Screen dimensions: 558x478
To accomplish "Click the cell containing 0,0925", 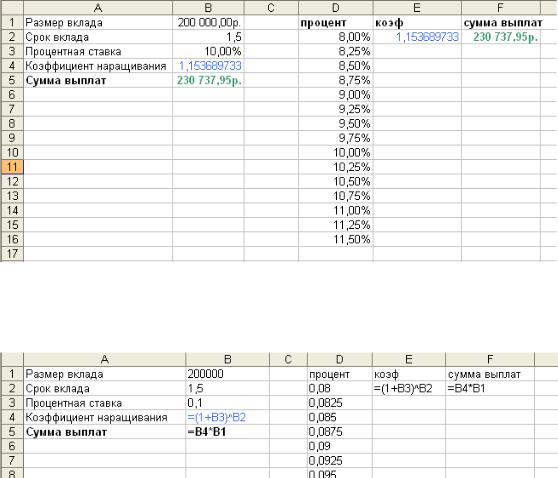I will pyautogui.click(x=339, y=461).
